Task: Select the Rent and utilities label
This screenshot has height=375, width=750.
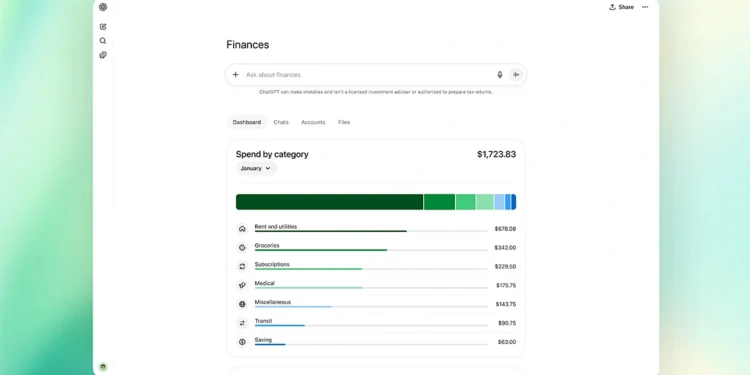Action: point(276,227)
